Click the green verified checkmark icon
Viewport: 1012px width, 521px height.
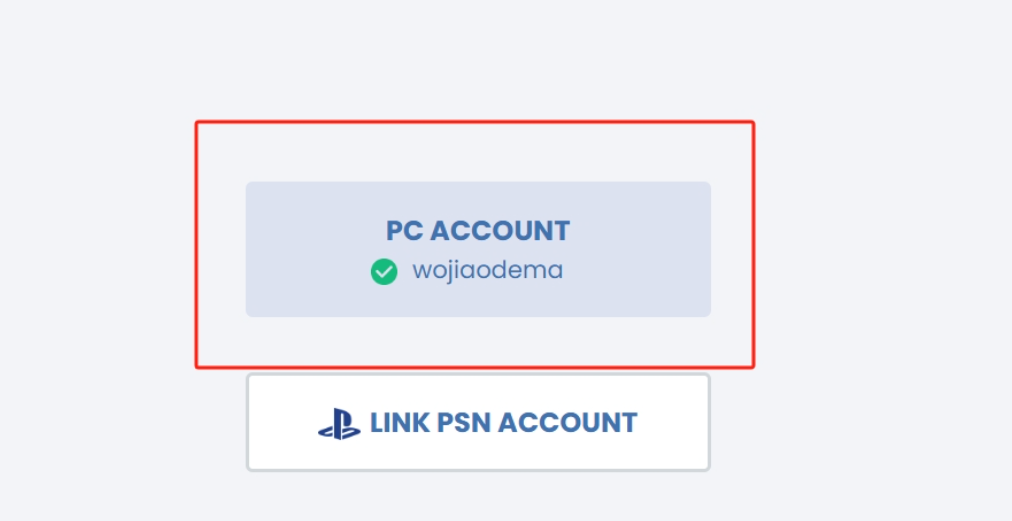(384, 271)
